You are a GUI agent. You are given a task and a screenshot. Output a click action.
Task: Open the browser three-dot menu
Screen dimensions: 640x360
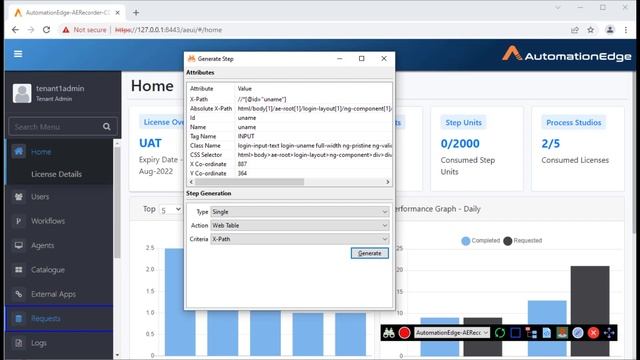(626, 30)
